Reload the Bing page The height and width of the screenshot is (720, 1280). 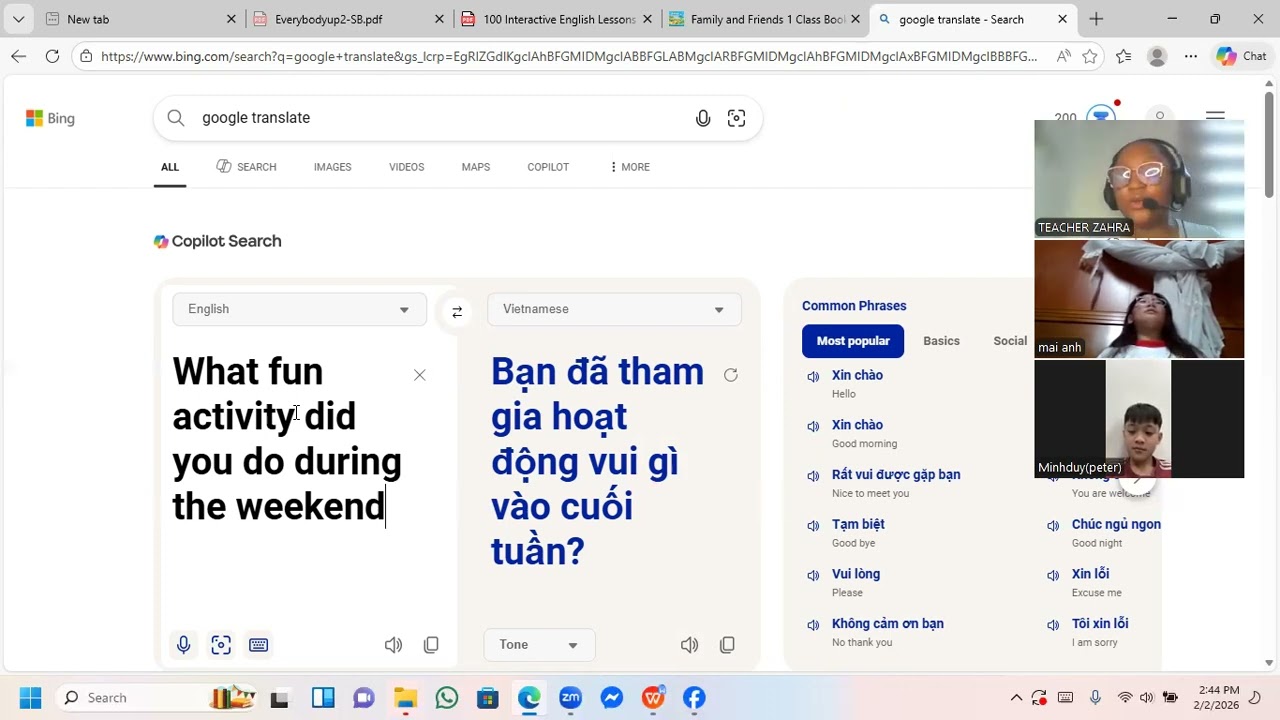click(x=52, y=57)
